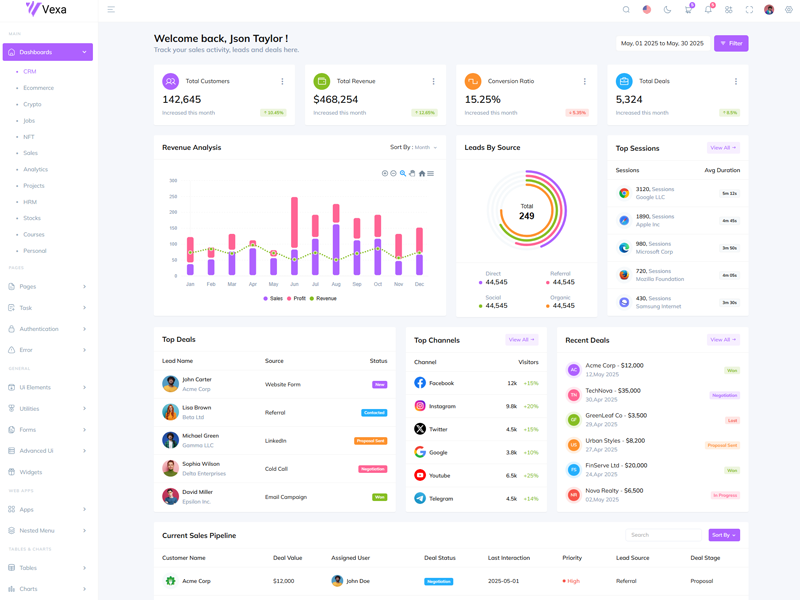
Task: Open Analytics from the sidebar menu
Action: coord(35,170)
